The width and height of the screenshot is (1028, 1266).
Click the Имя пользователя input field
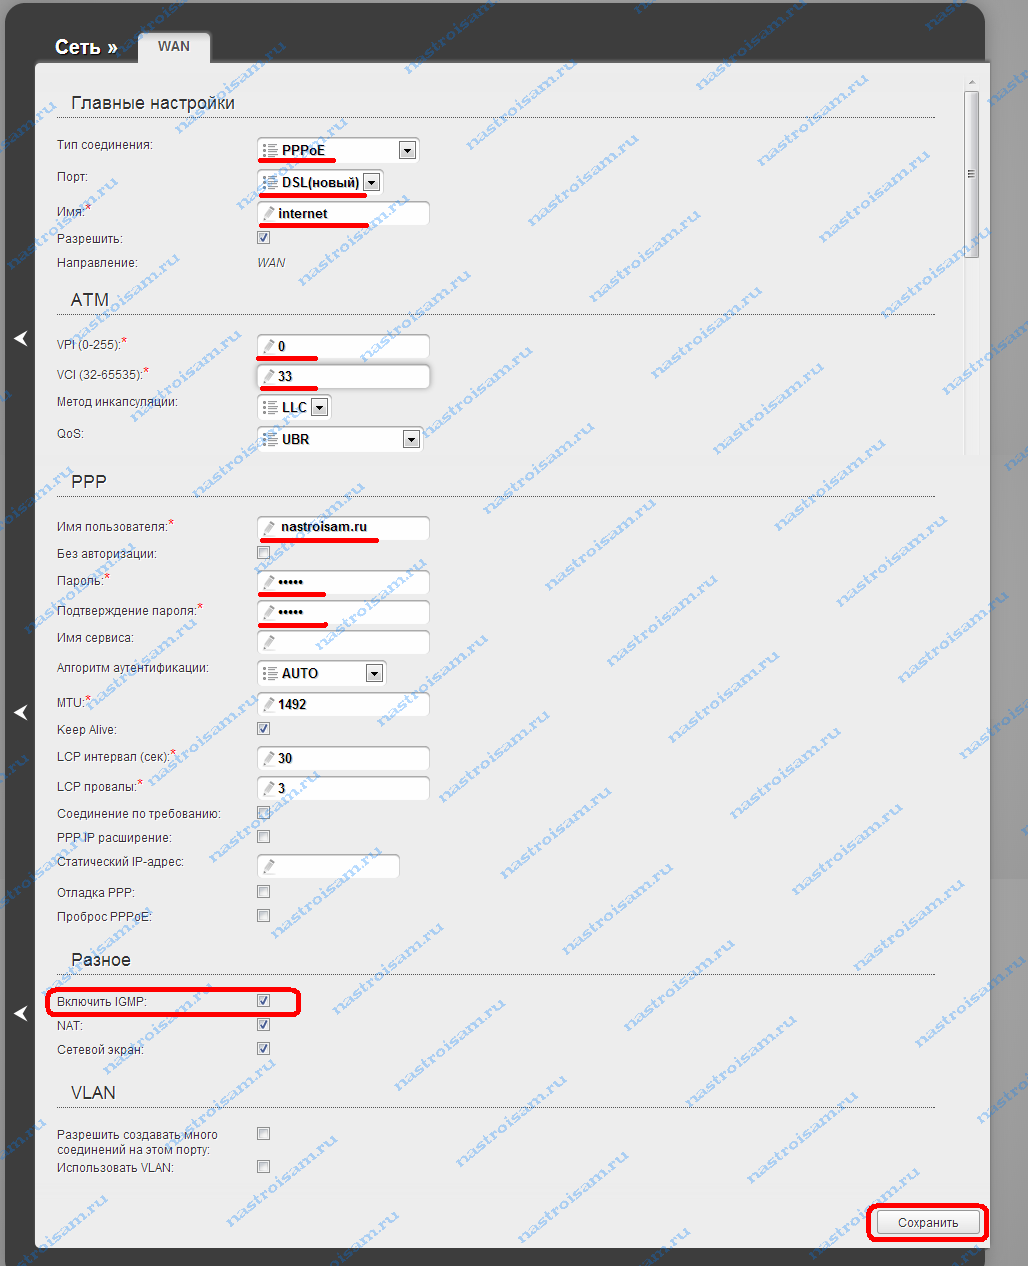pos(343,527)
